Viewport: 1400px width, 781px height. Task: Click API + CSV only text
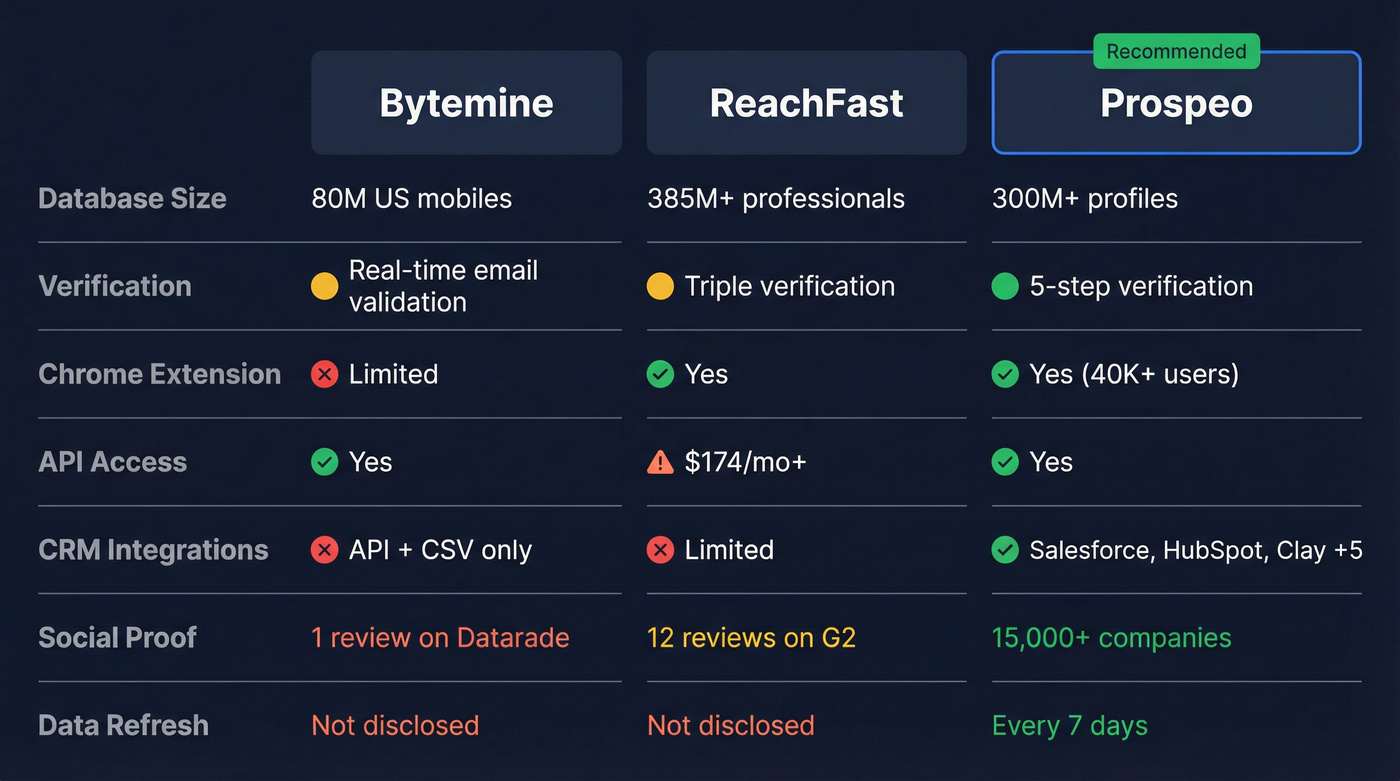point(440,550)
